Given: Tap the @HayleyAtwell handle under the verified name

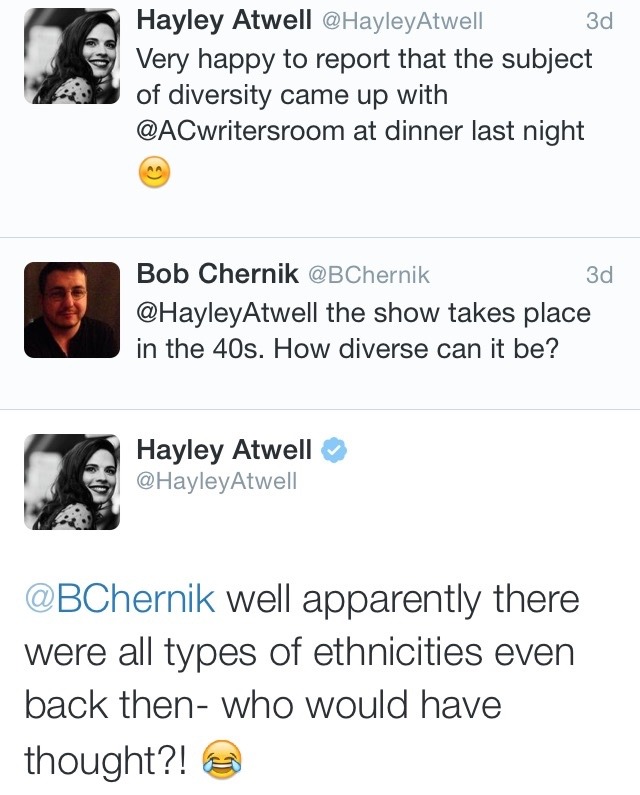Looking at the screenshot, I should click(x=217, y=483).
